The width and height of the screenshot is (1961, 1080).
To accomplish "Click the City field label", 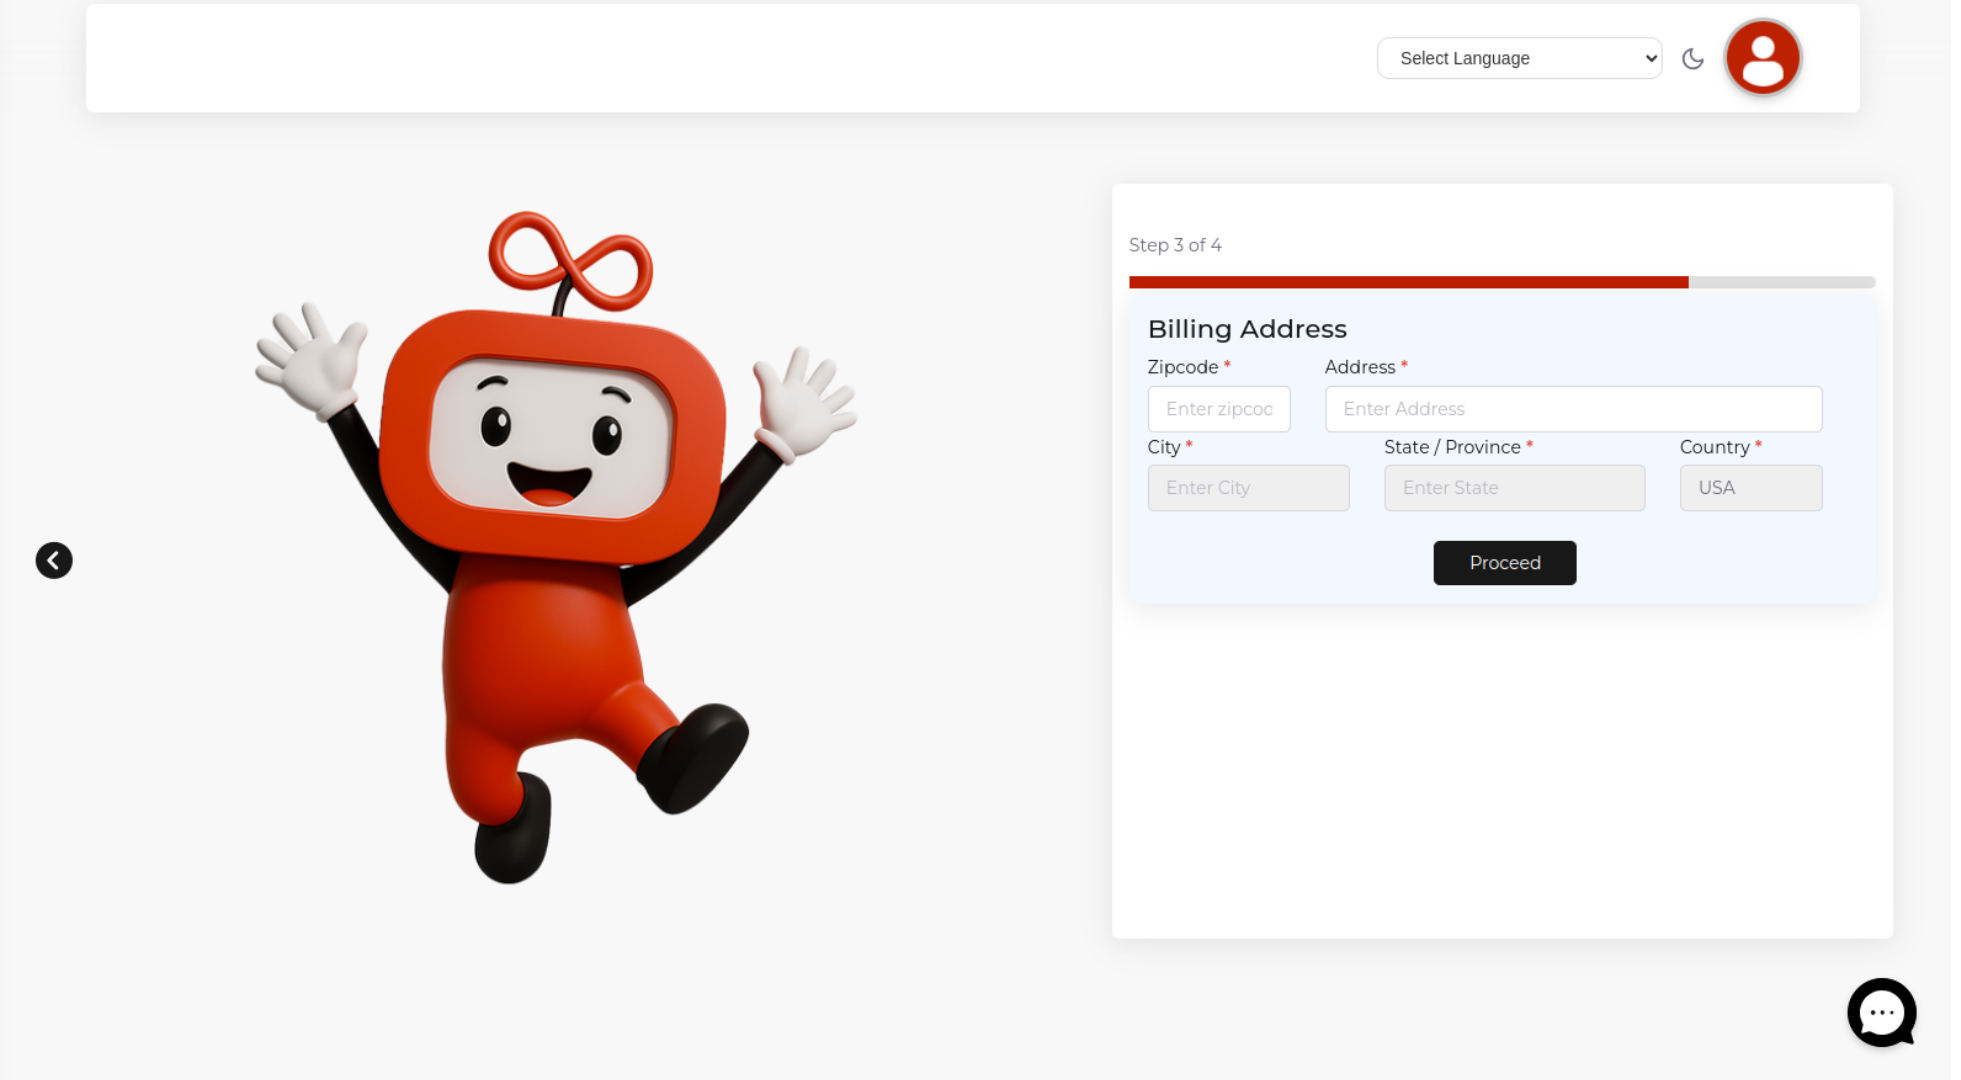I will [x=1163, y=447].
